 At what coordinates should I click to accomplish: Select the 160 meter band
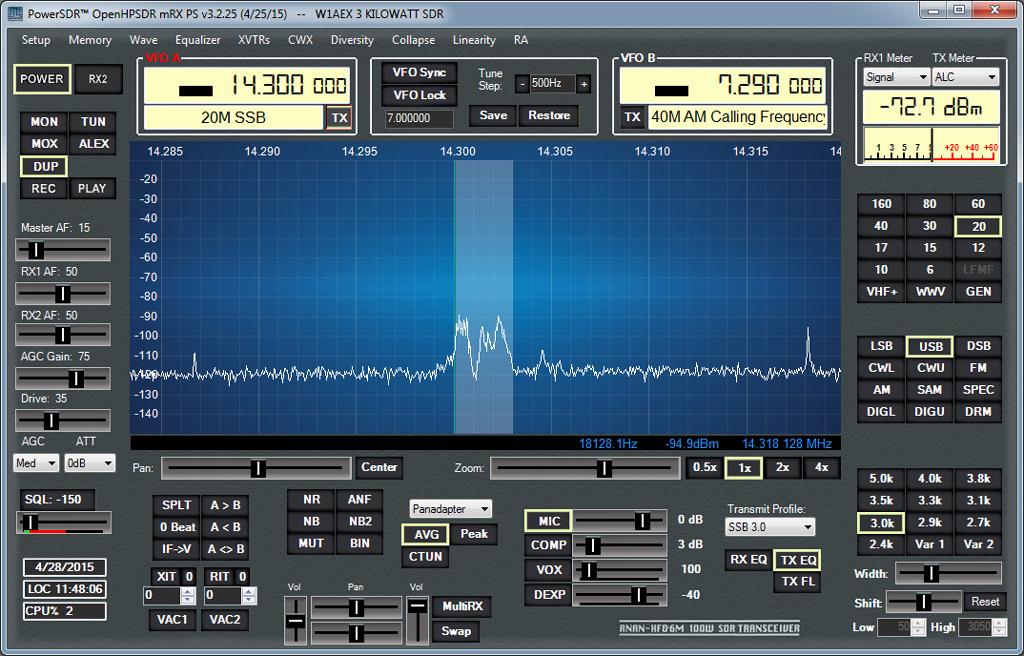point(881,204)
